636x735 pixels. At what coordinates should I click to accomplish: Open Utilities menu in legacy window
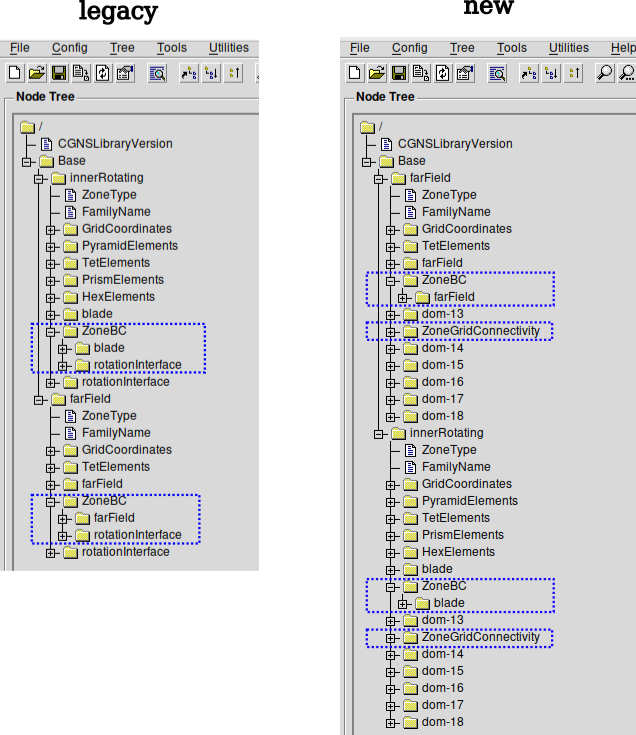229,48
